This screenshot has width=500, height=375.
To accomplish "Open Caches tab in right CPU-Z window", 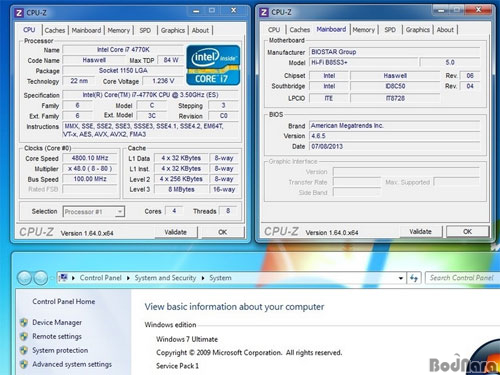I will point(300,30).
